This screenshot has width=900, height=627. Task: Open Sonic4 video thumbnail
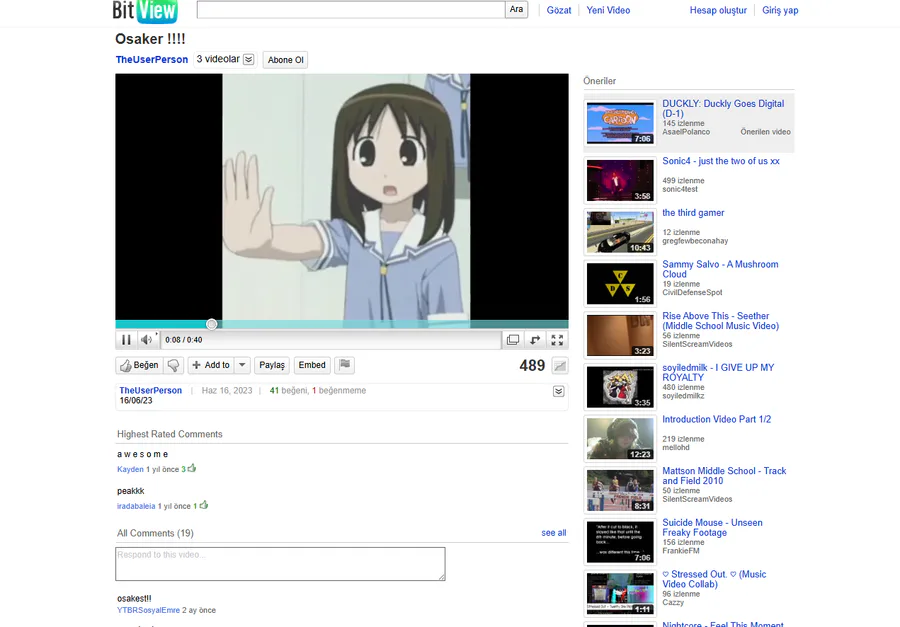coord(620,180)
